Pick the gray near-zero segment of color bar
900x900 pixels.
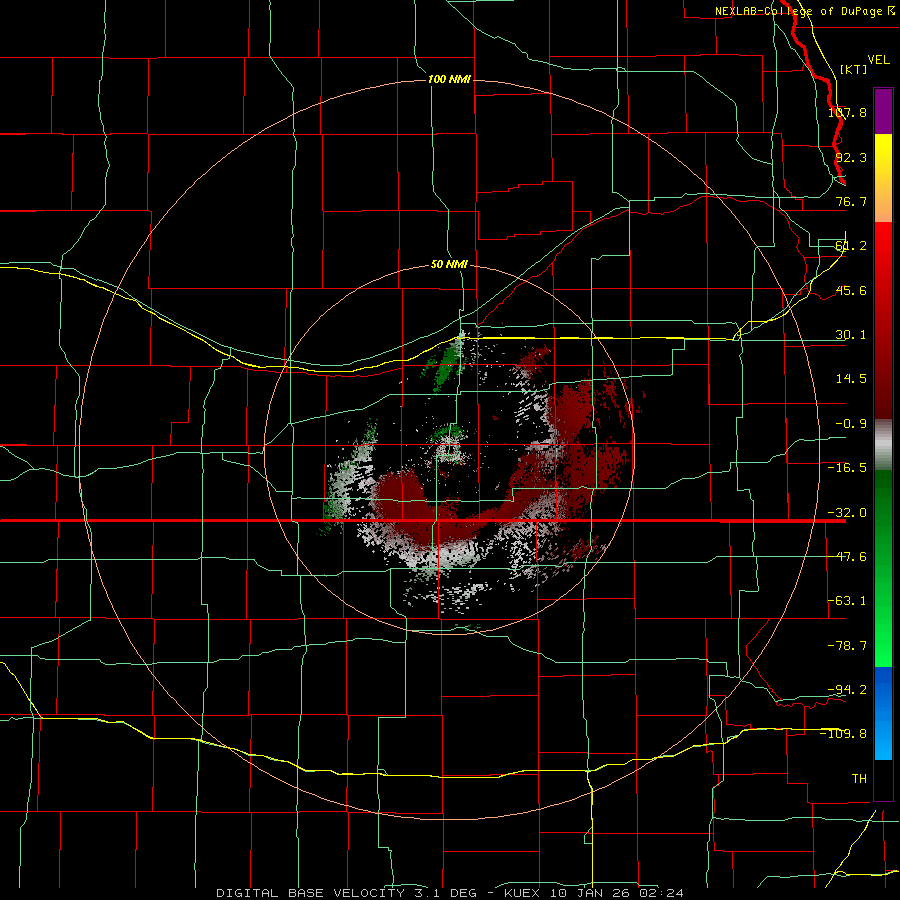(883, 445)
